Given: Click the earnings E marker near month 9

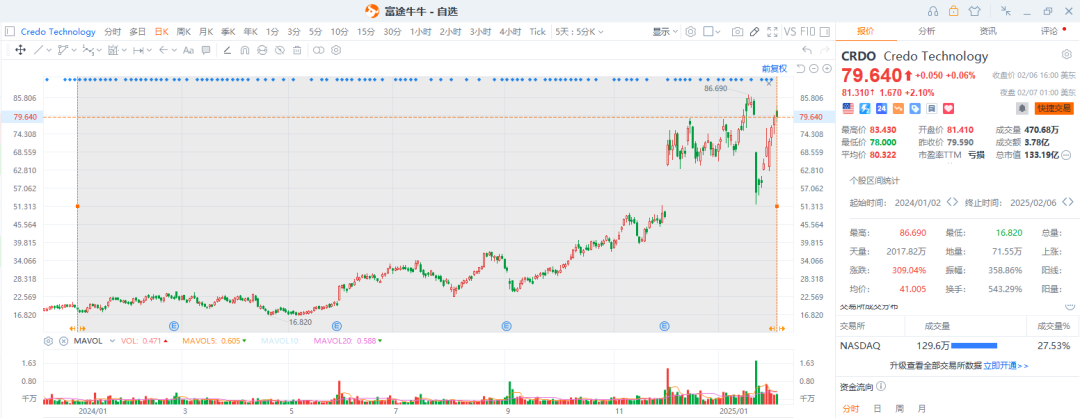Looking at the screenshot, I should click(x=506, y=325).
